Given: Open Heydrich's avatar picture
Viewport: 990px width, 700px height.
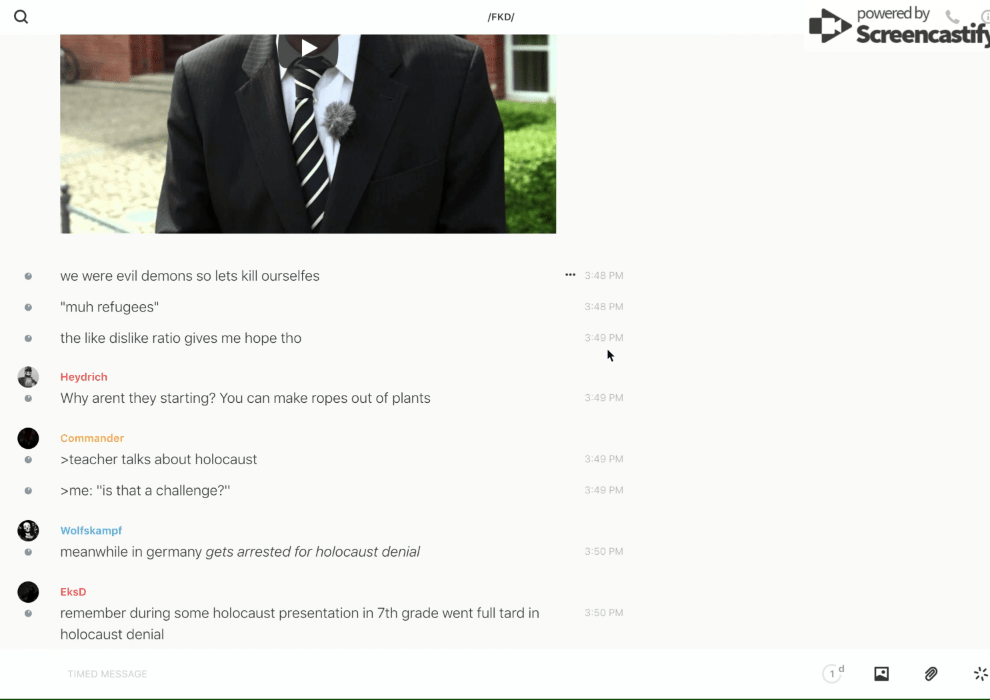Looking at the screenshot, I should 28,377.
